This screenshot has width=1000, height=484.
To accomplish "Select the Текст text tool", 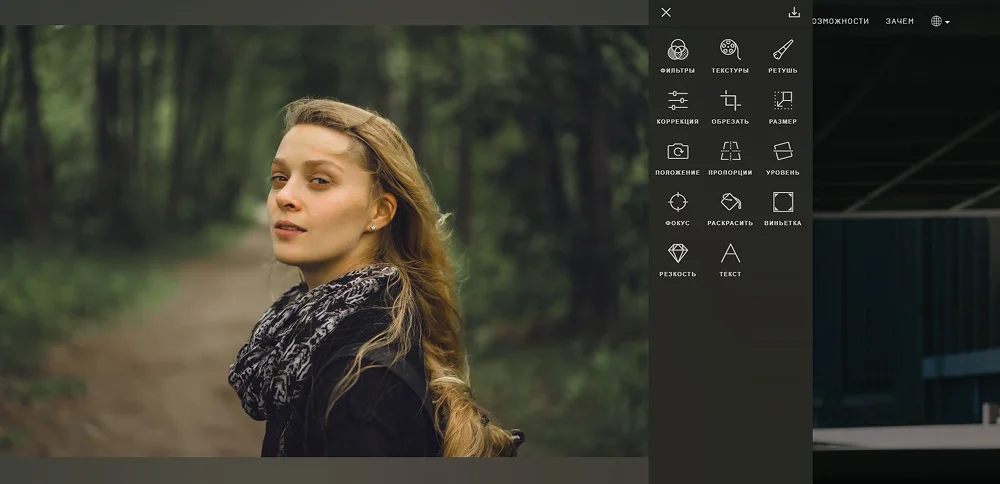I will click(x=730, y=260).
